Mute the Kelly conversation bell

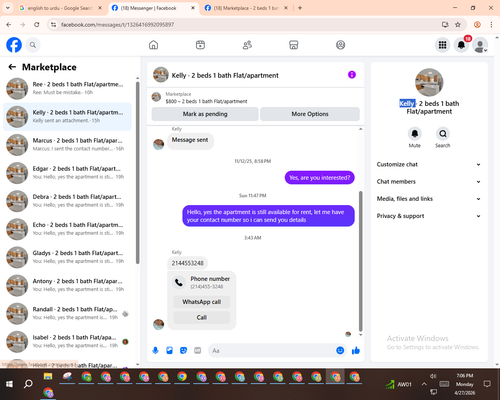point(415,134)
